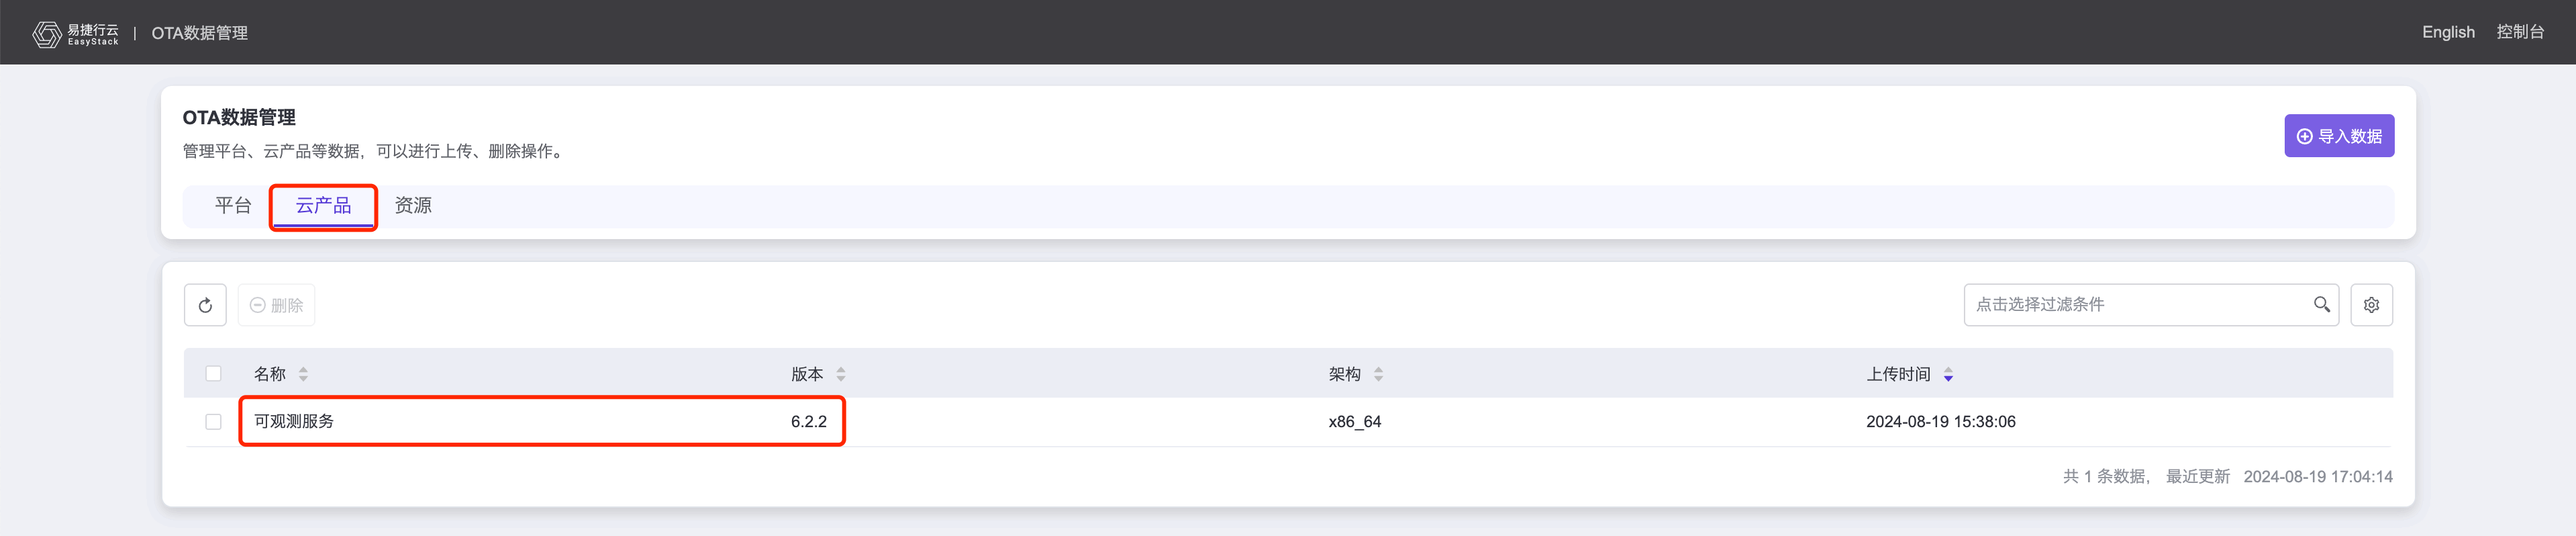Viewport: 2576px width, 536px height.
Task: Click the search magnifier icon
Action: [x=2321, y=304]
